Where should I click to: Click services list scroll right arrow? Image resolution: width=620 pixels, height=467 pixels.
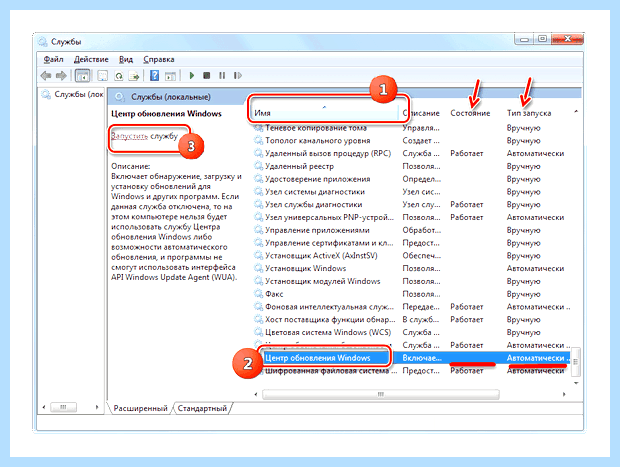564,394
